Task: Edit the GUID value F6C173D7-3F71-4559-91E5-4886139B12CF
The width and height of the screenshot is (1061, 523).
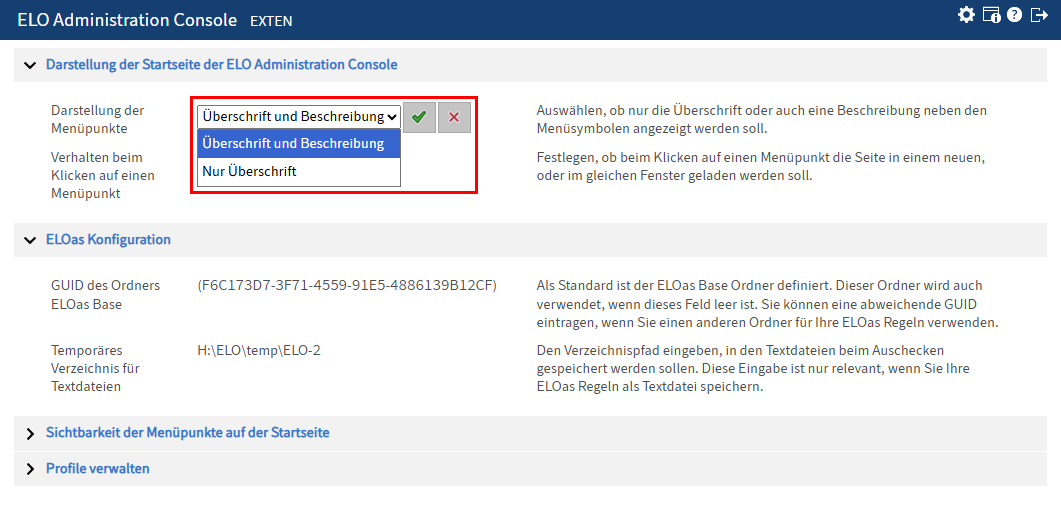Action: [x=347, y=286]
